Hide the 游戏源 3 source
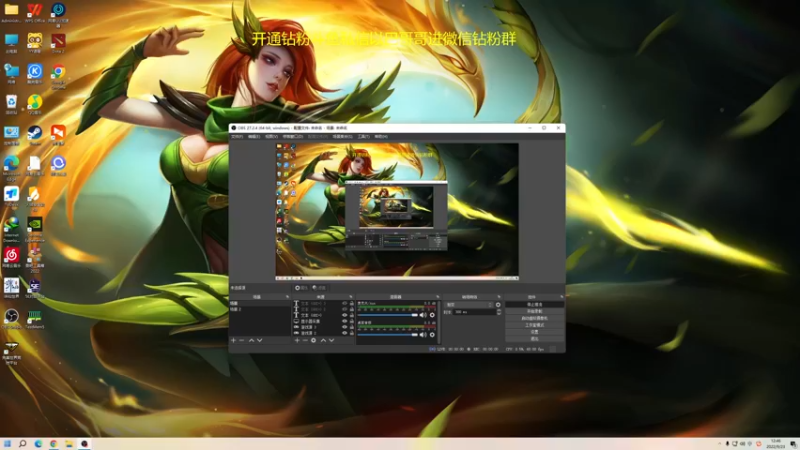Image resolution: width=800 pixels, height=450 pixels. (344, 327)
